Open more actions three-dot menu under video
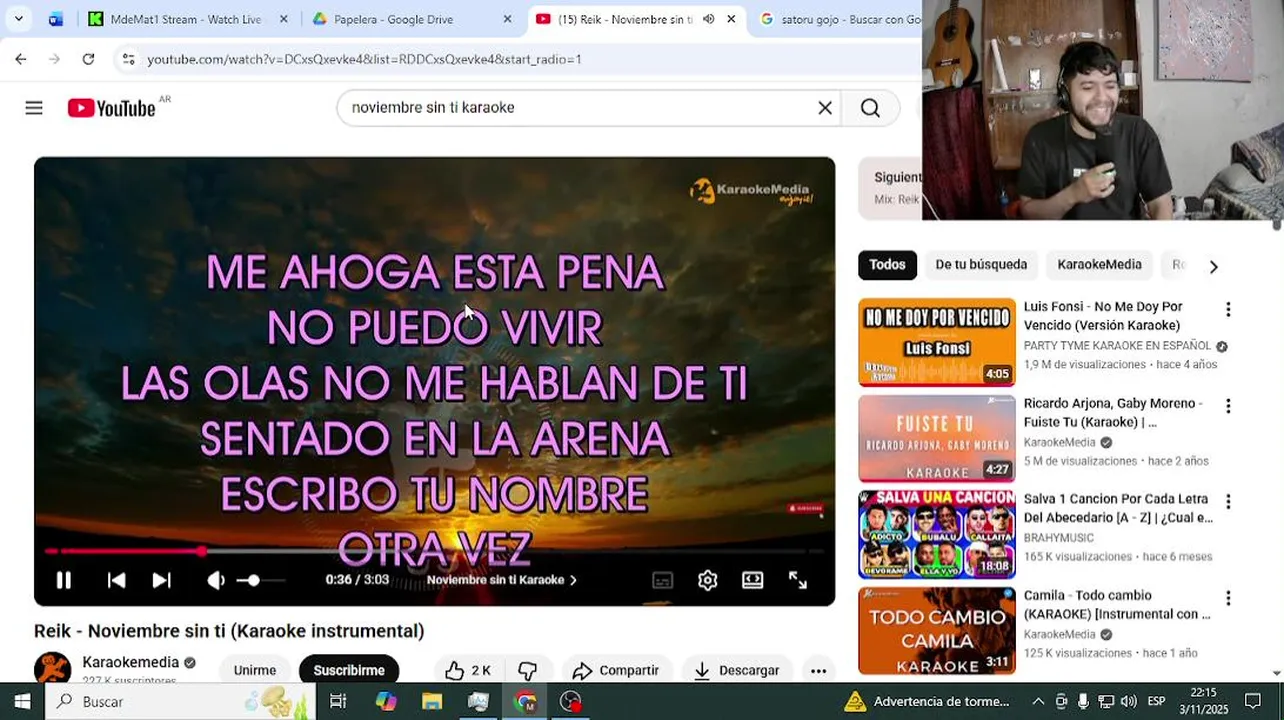The height and width of the screenshot is (720, 1284). point(818,671)
